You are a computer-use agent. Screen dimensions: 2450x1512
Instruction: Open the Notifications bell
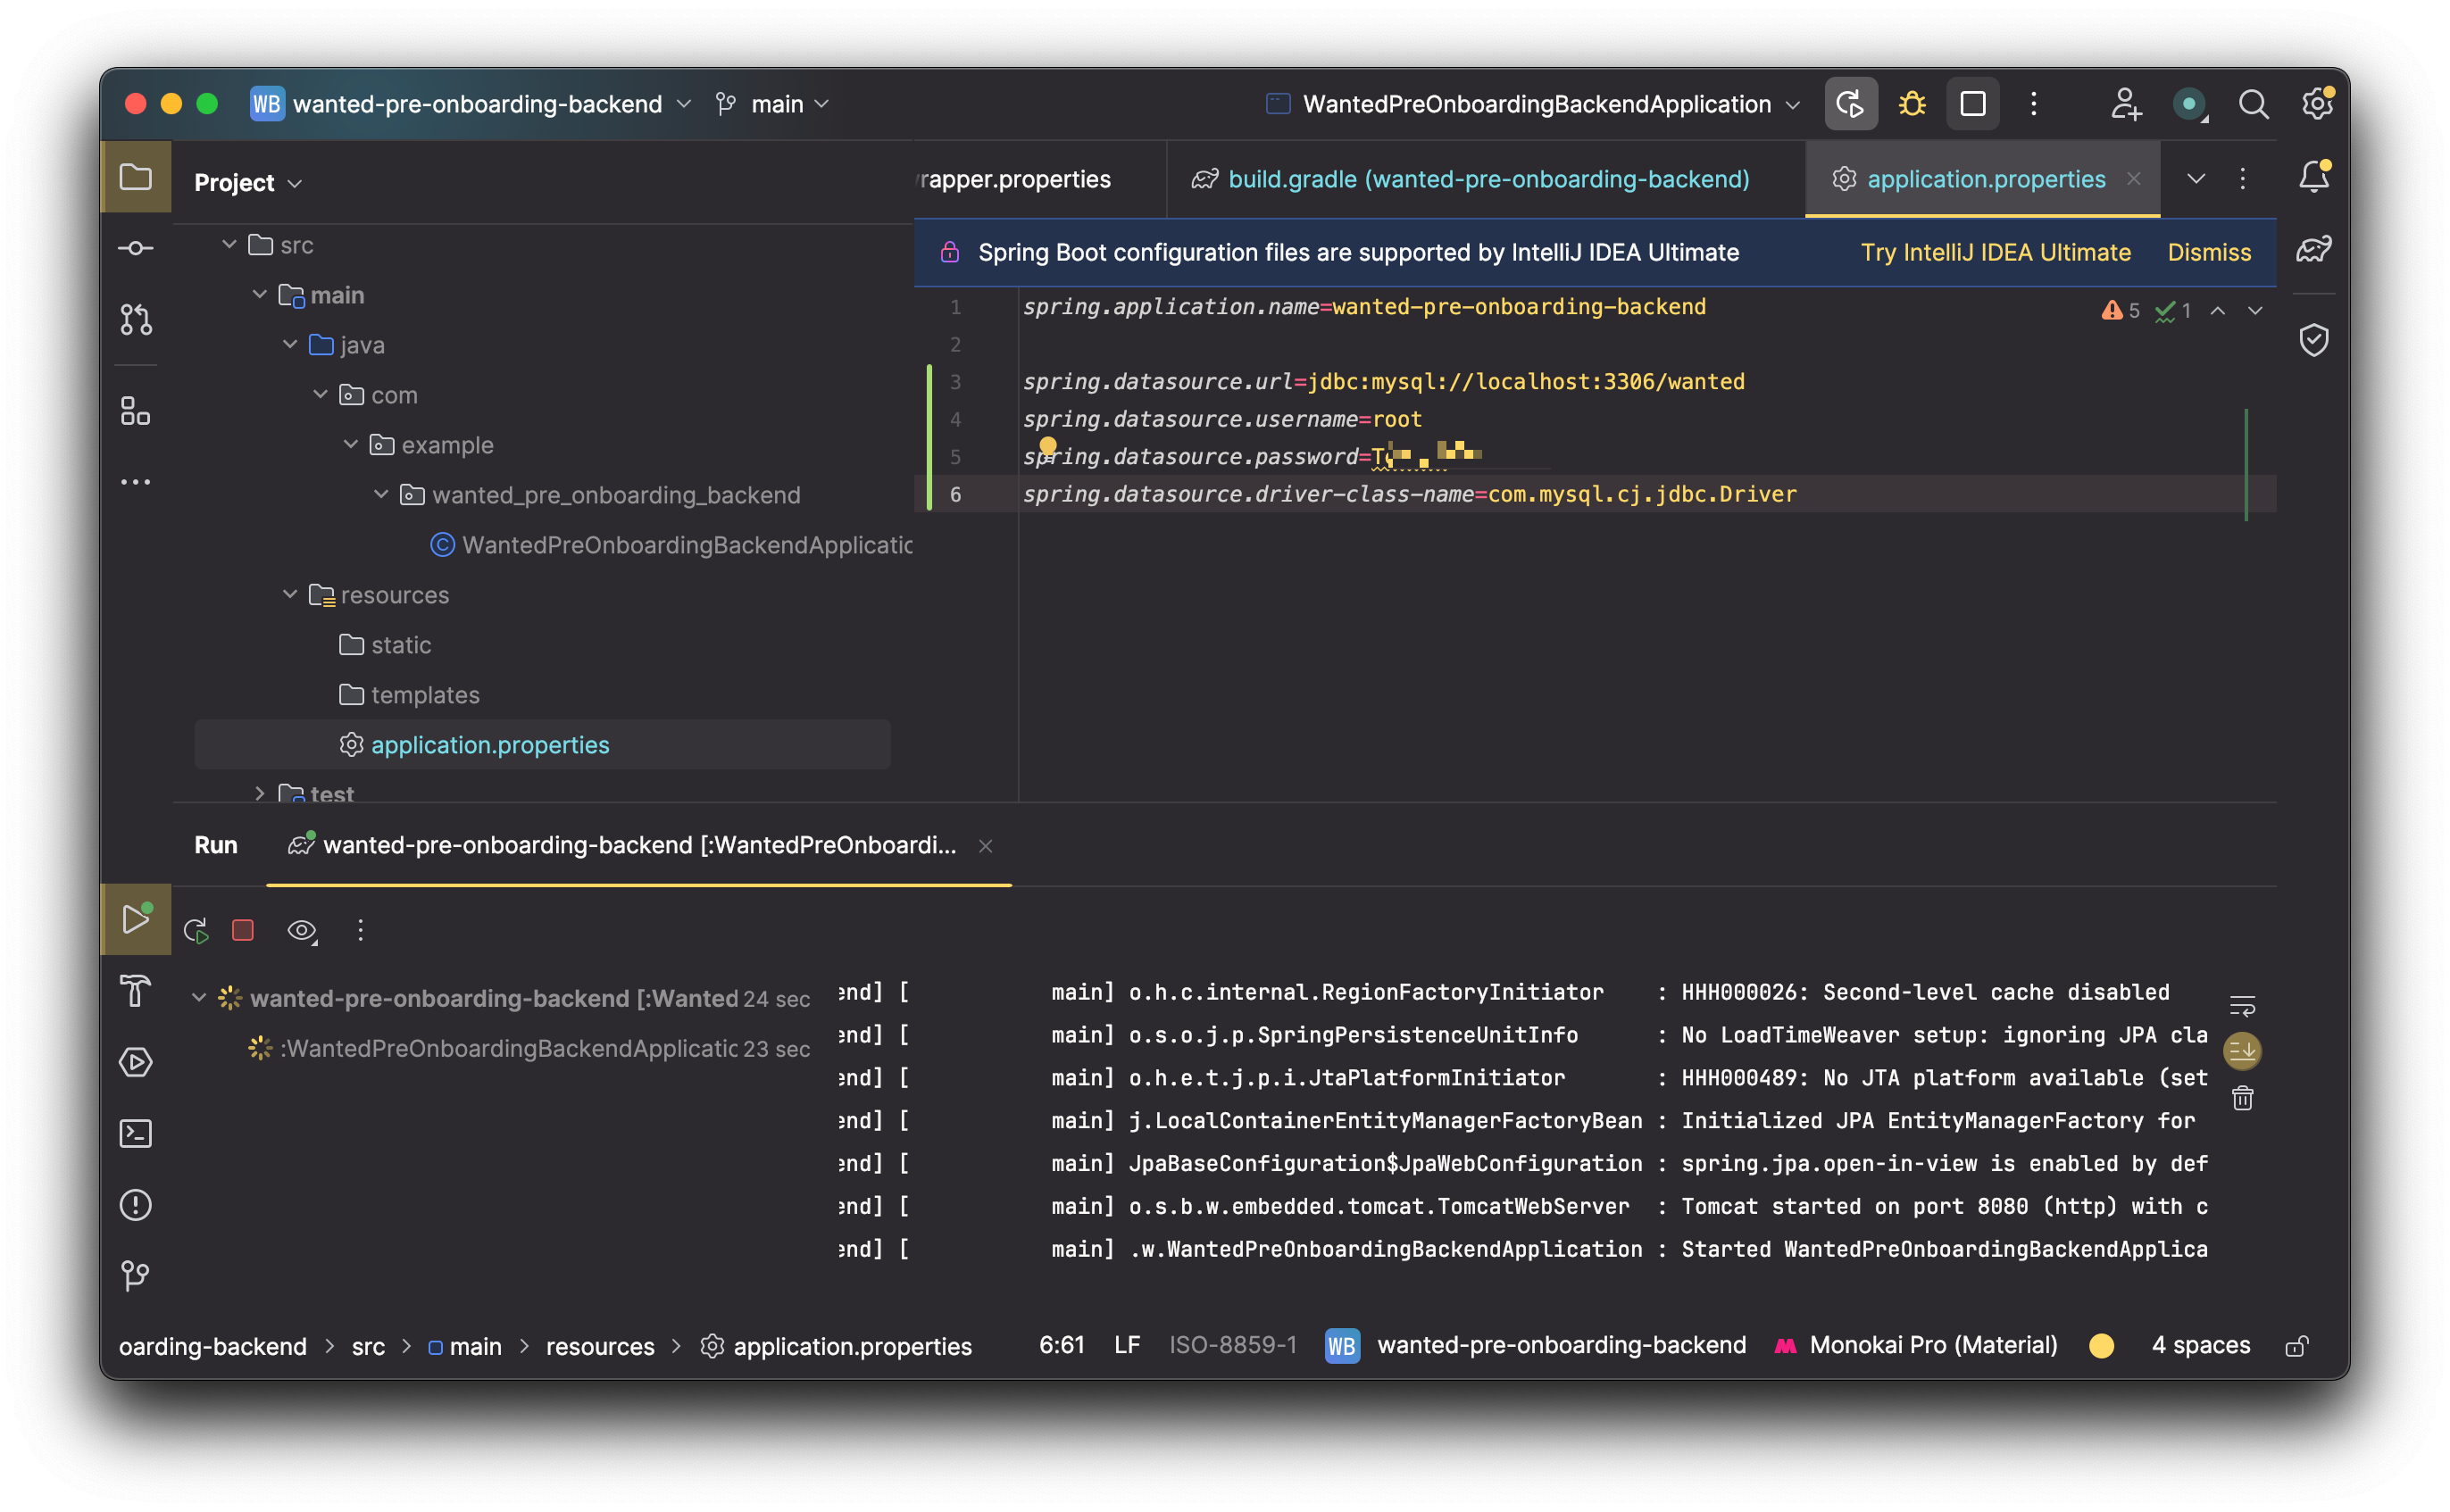(2314, 177)
